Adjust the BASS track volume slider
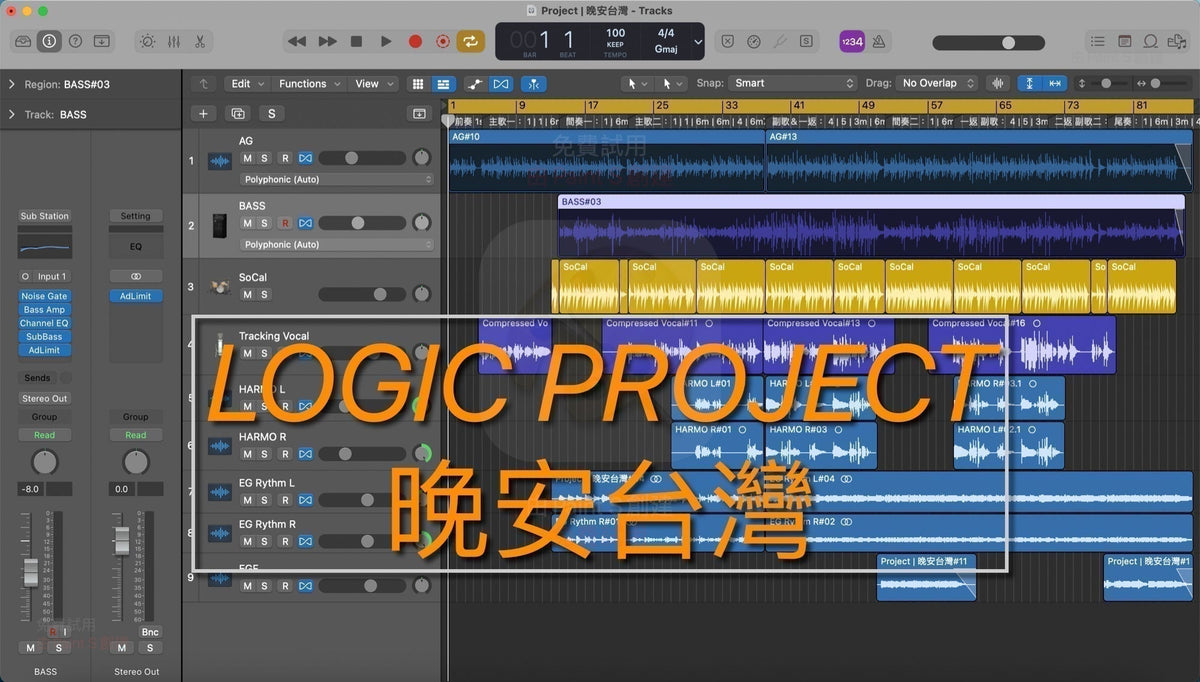This screenshot has height=682, width=1200. [361, 223]
